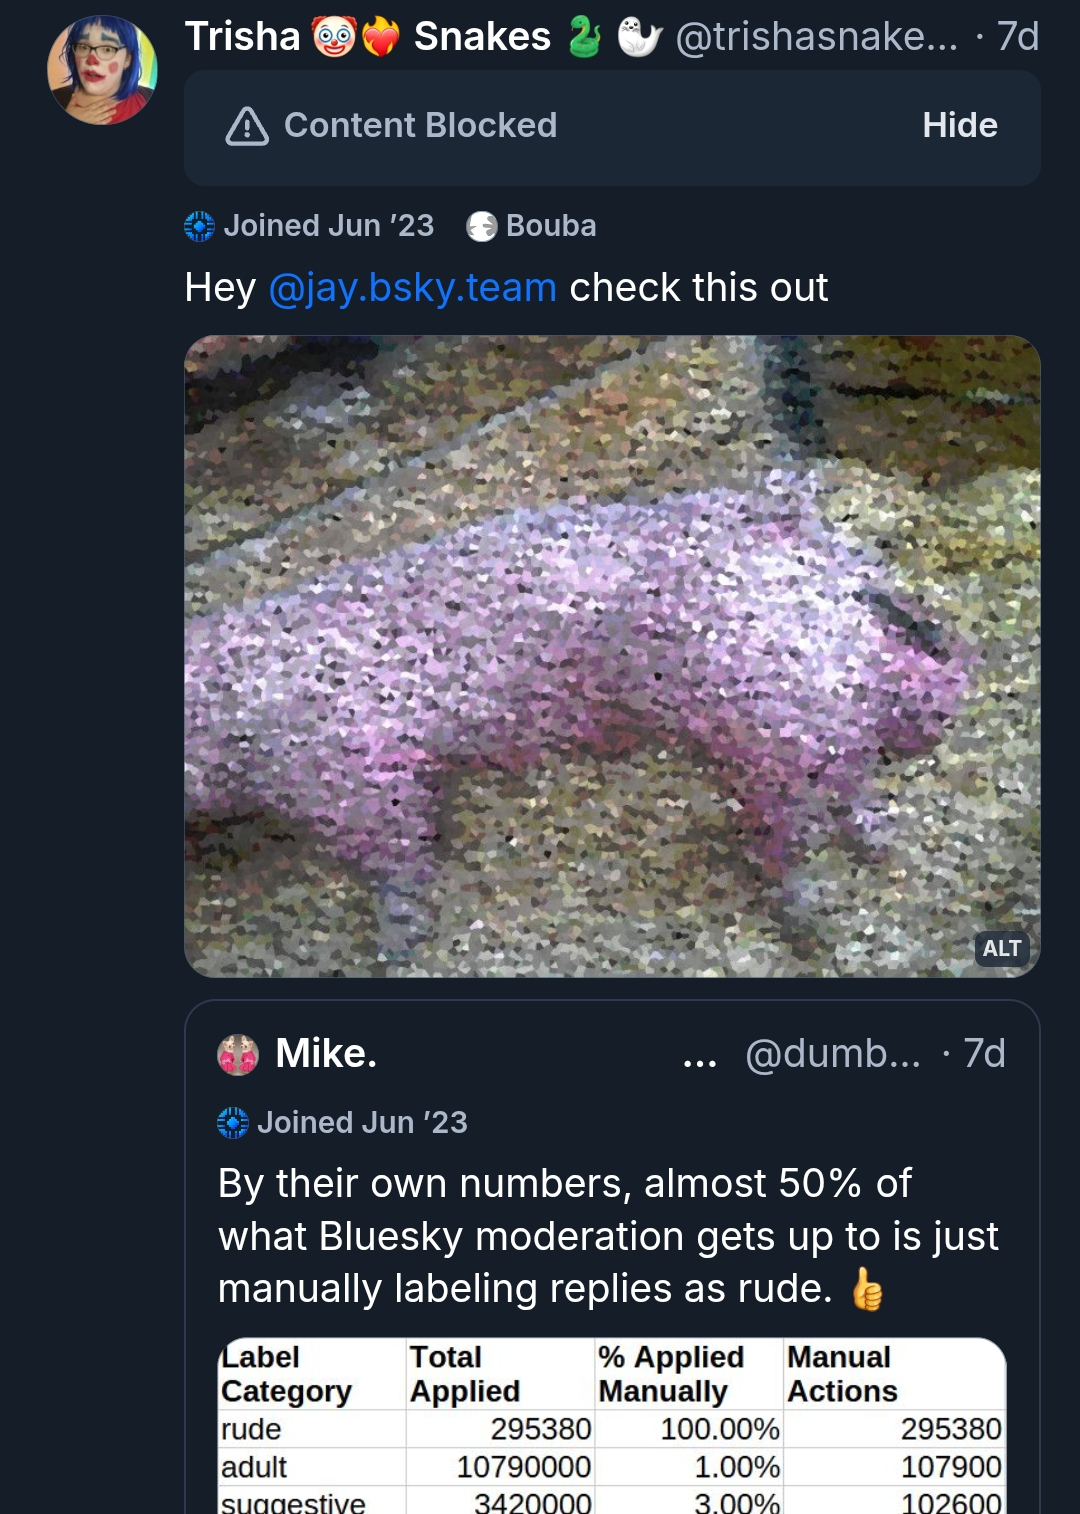Open the moderation table image in Mike's post

[611, 1425]
